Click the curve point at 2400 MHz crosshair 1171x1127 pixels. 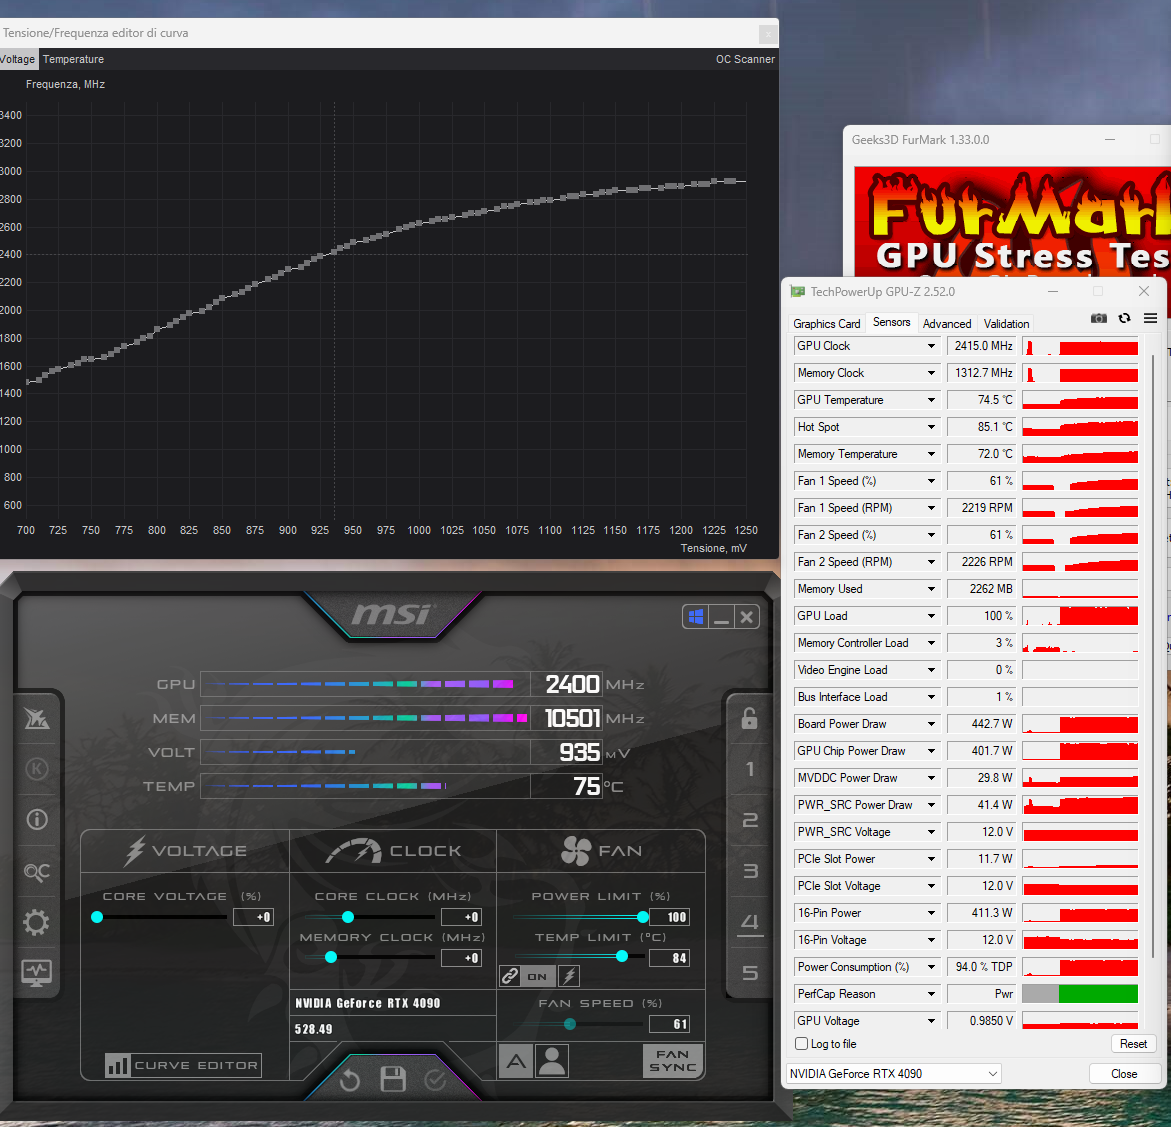[x=334, y=252]
